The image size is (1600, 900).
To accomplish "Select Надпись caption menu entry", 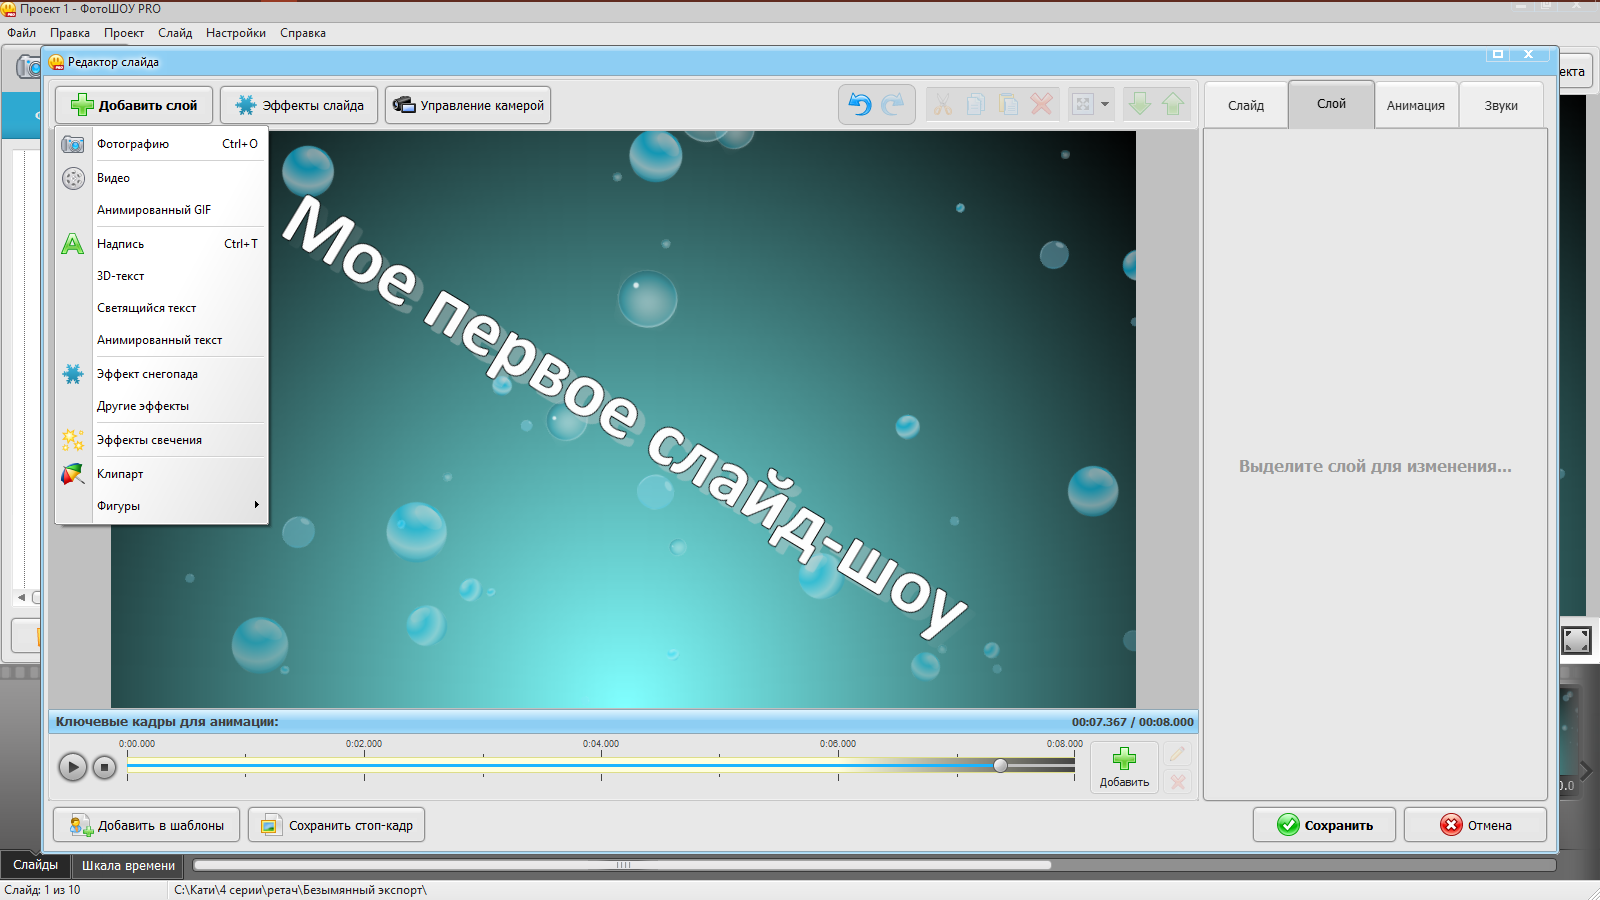I will (x=162, y=244).
